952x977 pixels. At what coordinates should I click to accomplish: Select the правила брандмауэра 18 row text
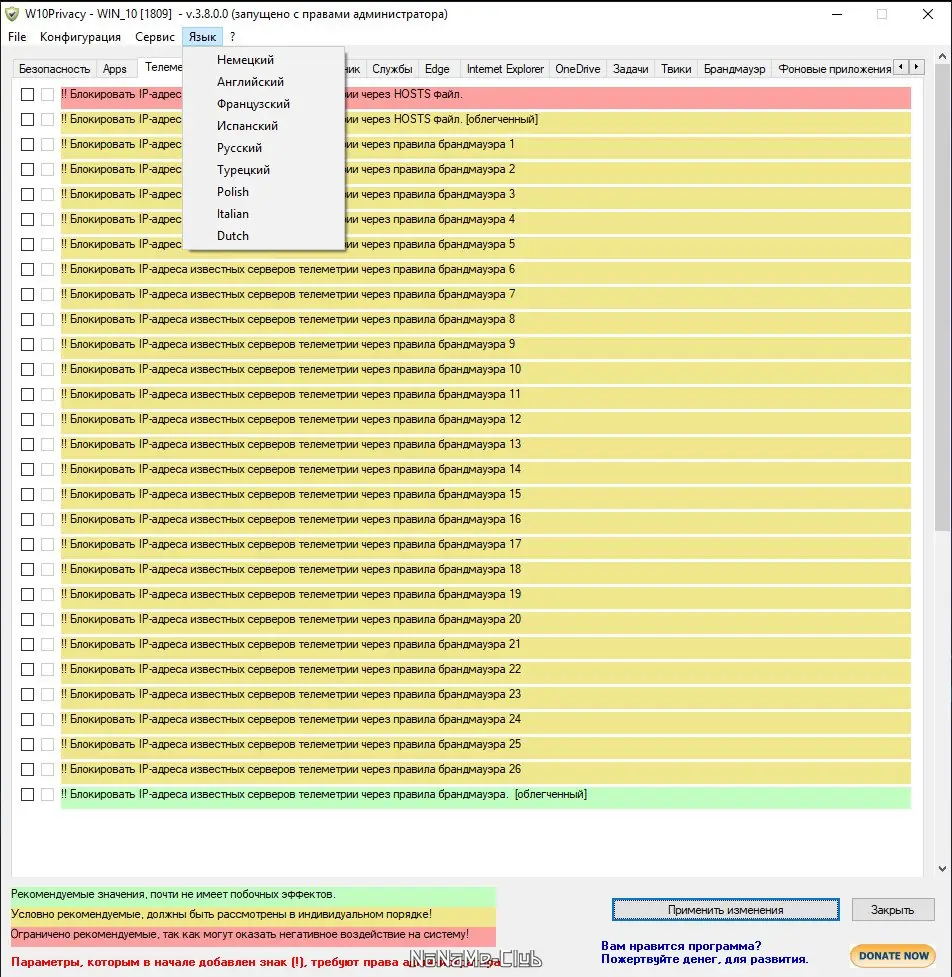point(290,570)
